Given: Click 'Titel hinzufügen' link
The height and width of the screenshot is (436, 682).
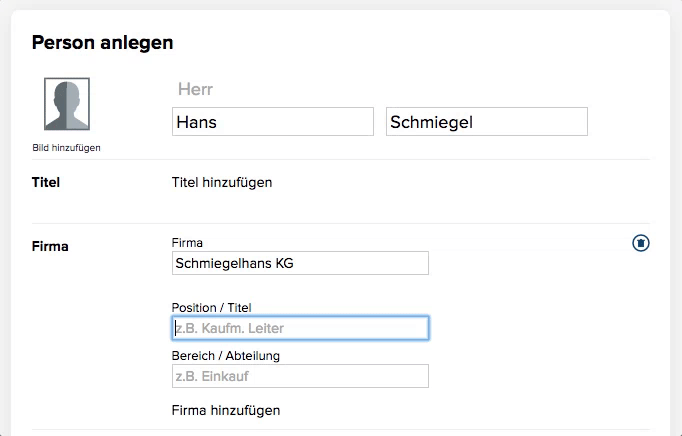Looking at the screenshot, I should tap(222, 182).
